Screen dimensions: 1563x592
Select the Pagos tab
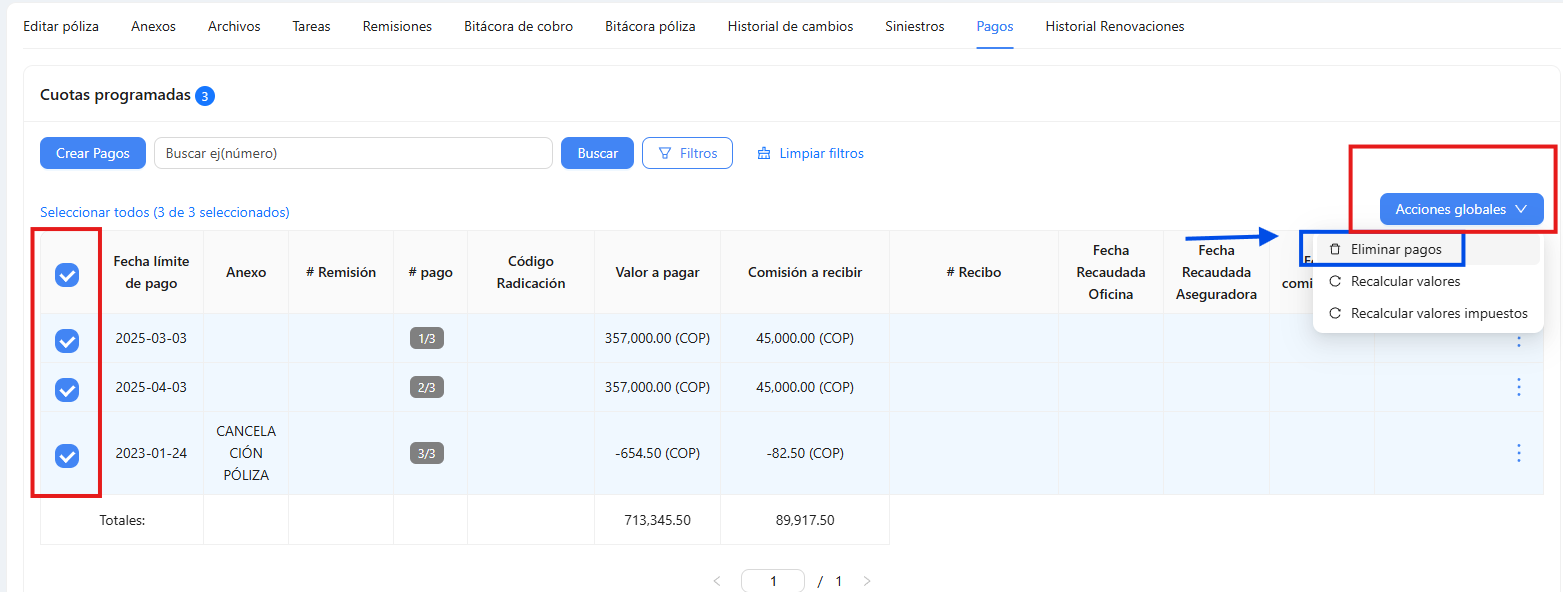[x=995, y=27]
